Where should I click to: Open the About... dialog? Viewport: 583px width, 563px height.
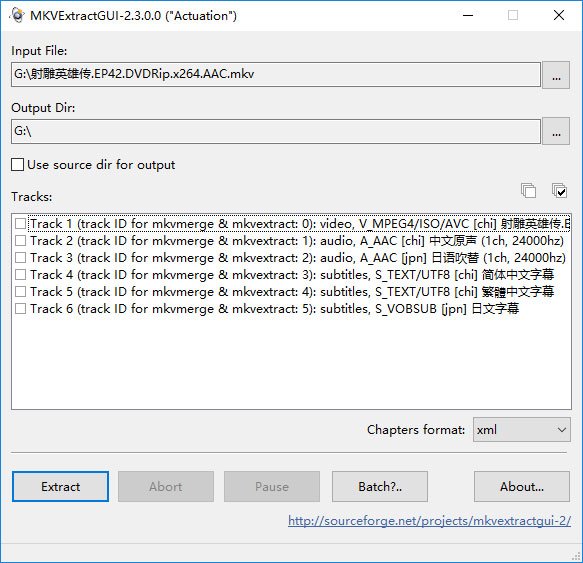pos(522,487)
